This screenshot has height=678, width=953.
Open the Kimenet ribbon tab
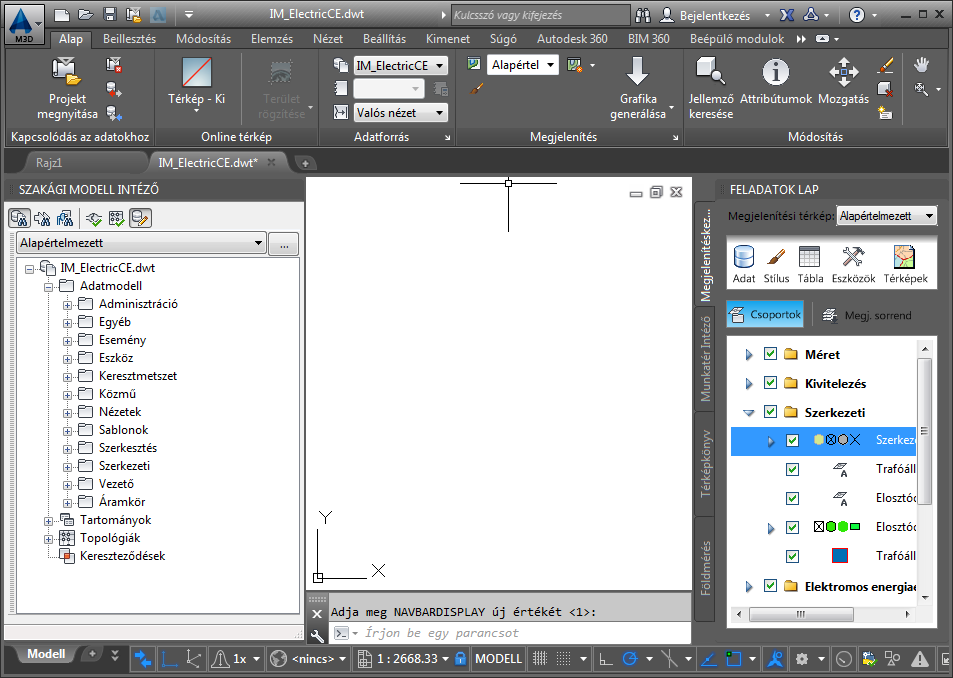point(448,39)
